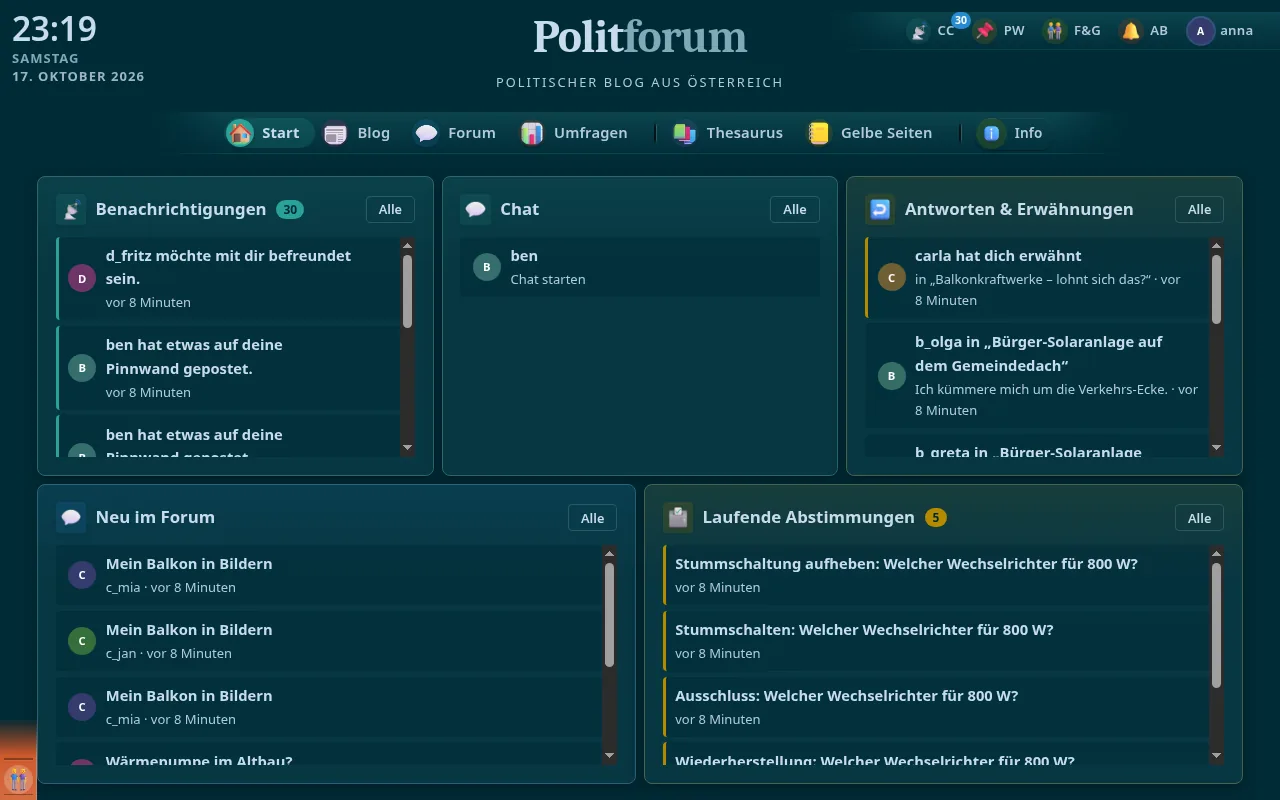This screenshot has width=1280, height=800.
Task: Open anna's profile avatar
Action: (x=1201, y=31)
